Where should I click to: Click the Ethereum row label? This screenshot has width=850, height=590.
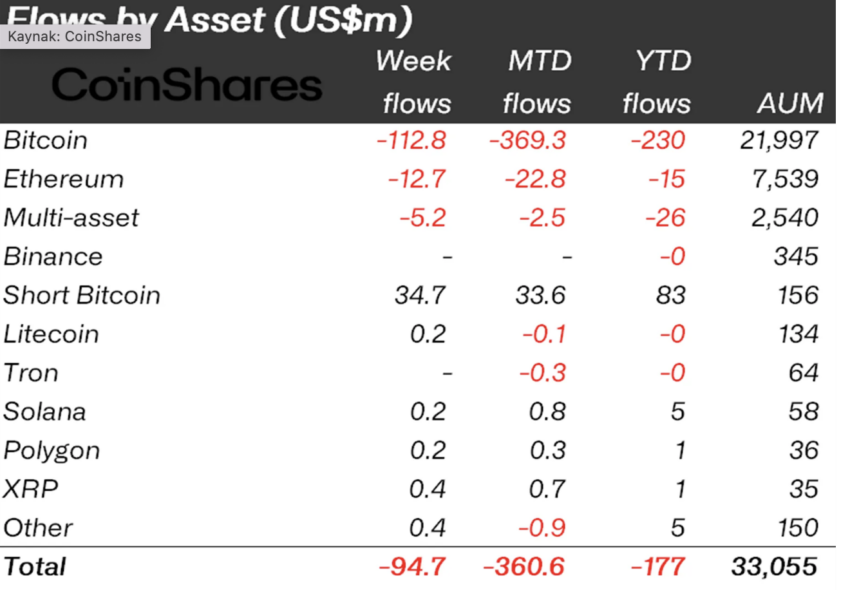point(63,179)
